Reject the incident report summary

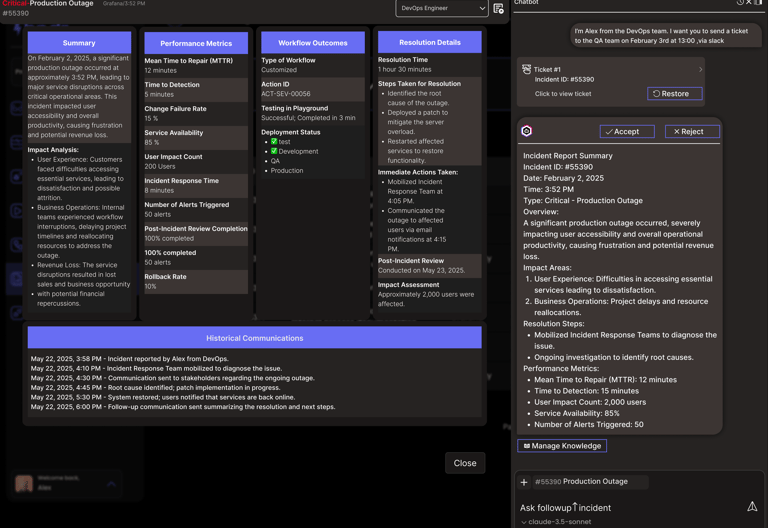tap(692, 131)
